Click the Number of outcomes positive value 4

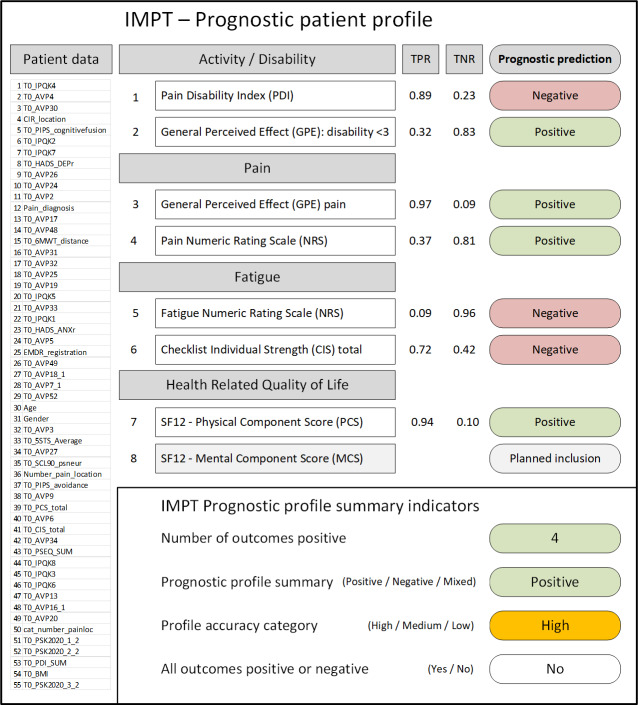[555, 539]
